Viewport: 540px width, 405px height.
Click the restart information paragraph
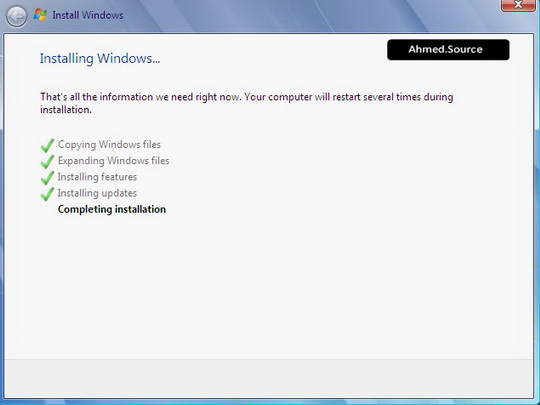pos(247,103)
